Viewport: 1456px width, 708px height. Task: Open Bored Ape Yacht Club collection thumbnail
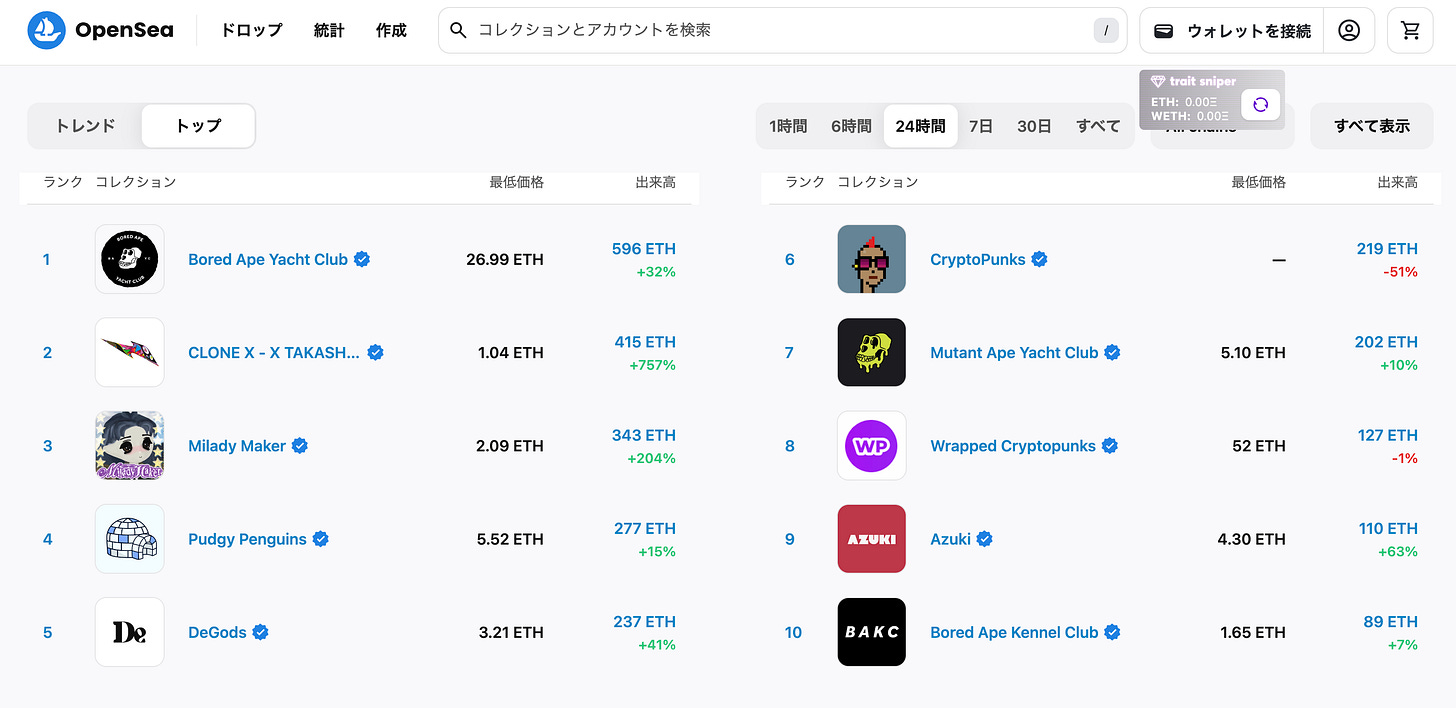130,259
